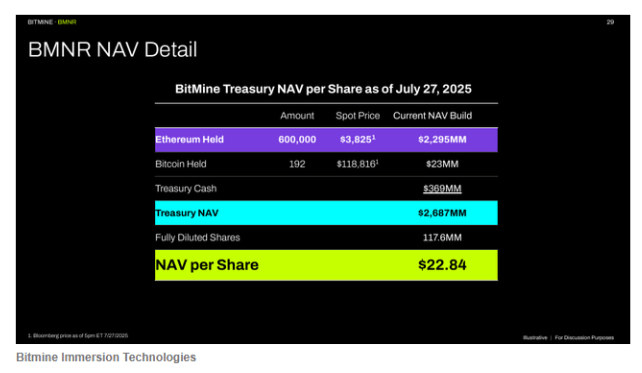Select the slide page number 29

610,22
